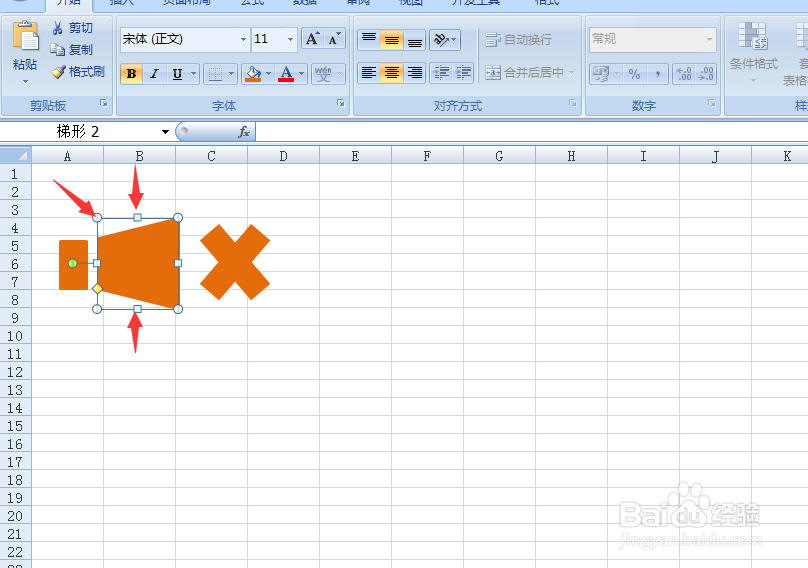Increase decimal places
808x568 pixels.
coord(684,74)
